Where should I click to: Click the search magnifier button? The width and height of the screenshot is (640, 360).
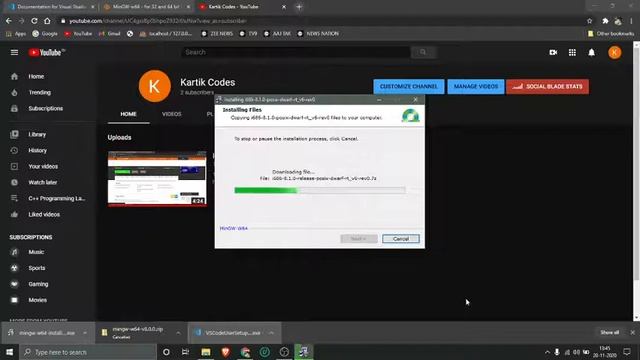[x=424, y=52]
